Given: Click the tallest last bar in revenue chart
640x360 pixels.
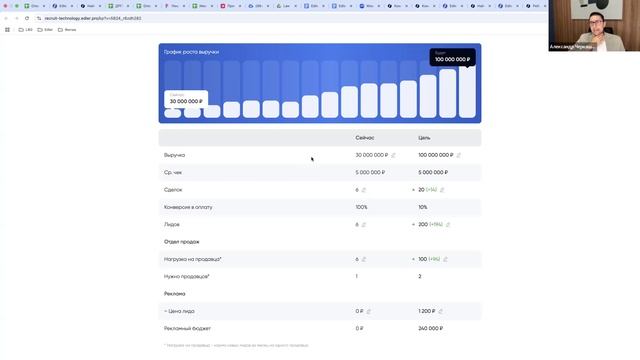Looking at the screenshot, I should click(467, 92).
